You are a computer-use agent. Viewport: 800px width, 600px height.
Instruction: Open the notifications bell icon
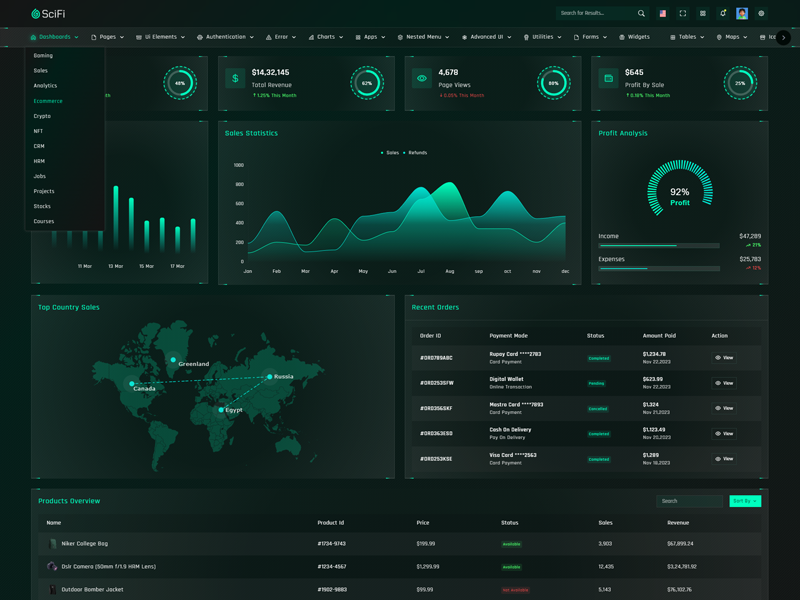coord(723,14)
